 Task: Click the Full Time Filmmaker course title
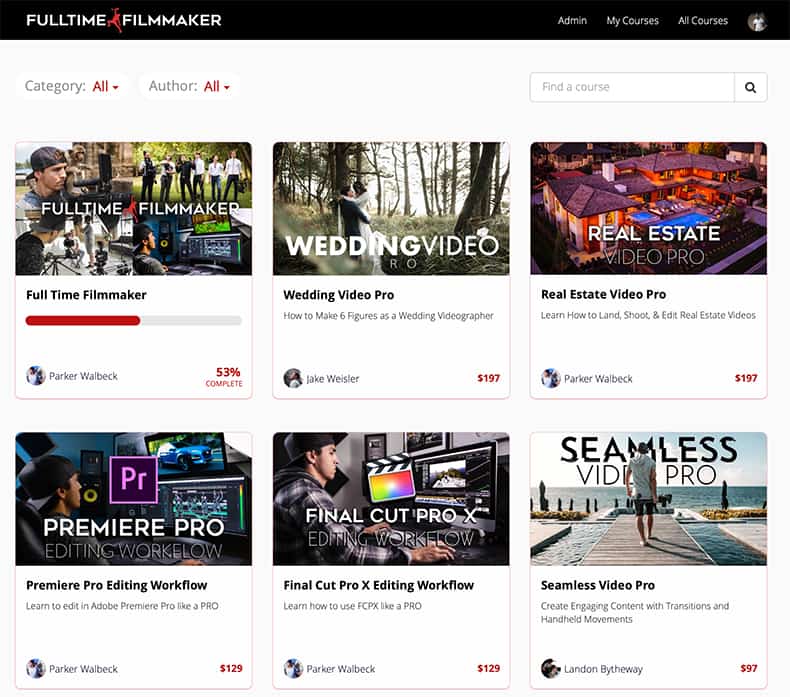pos(86,295)
